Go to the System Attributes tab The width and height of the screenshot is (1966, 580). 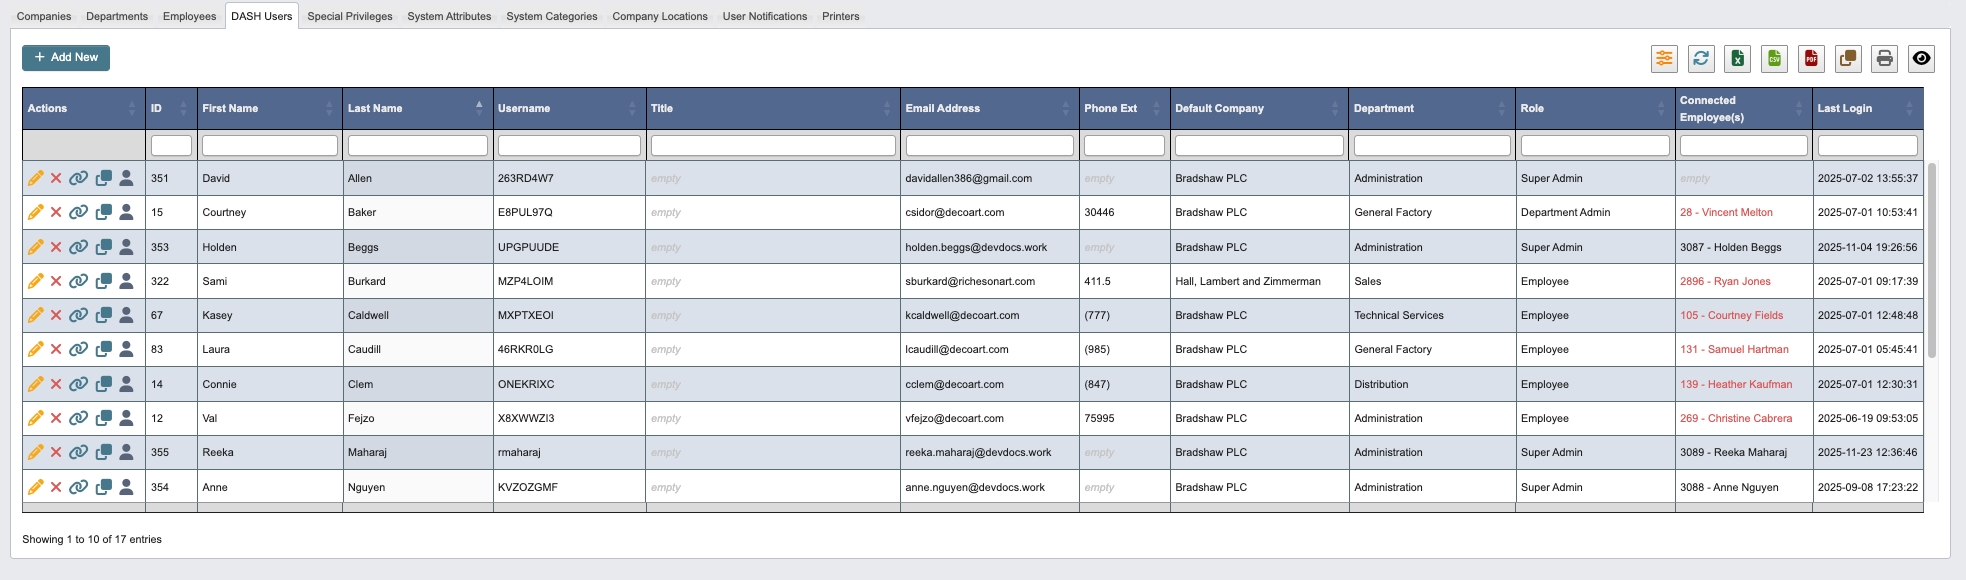pyautogui.click(x=449, y=16)
